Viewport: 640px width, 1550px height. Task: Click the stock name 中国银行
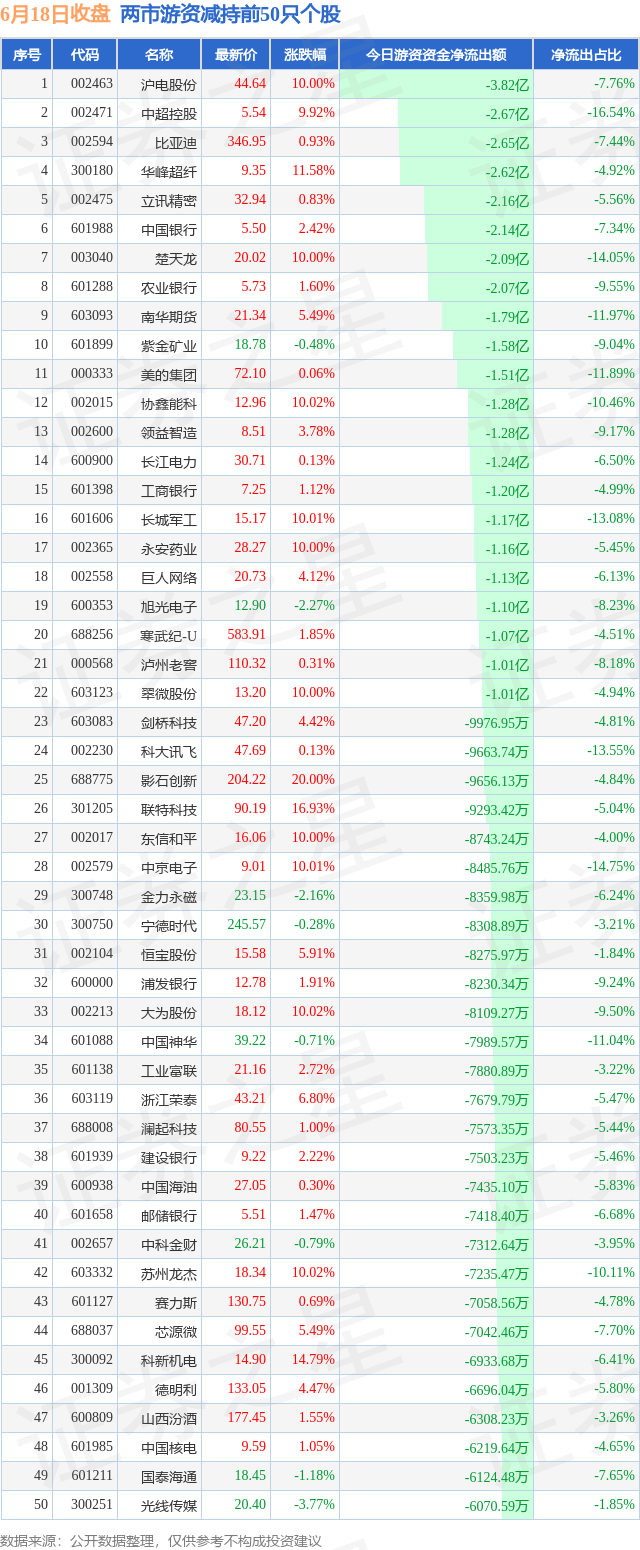click(169, 229)
